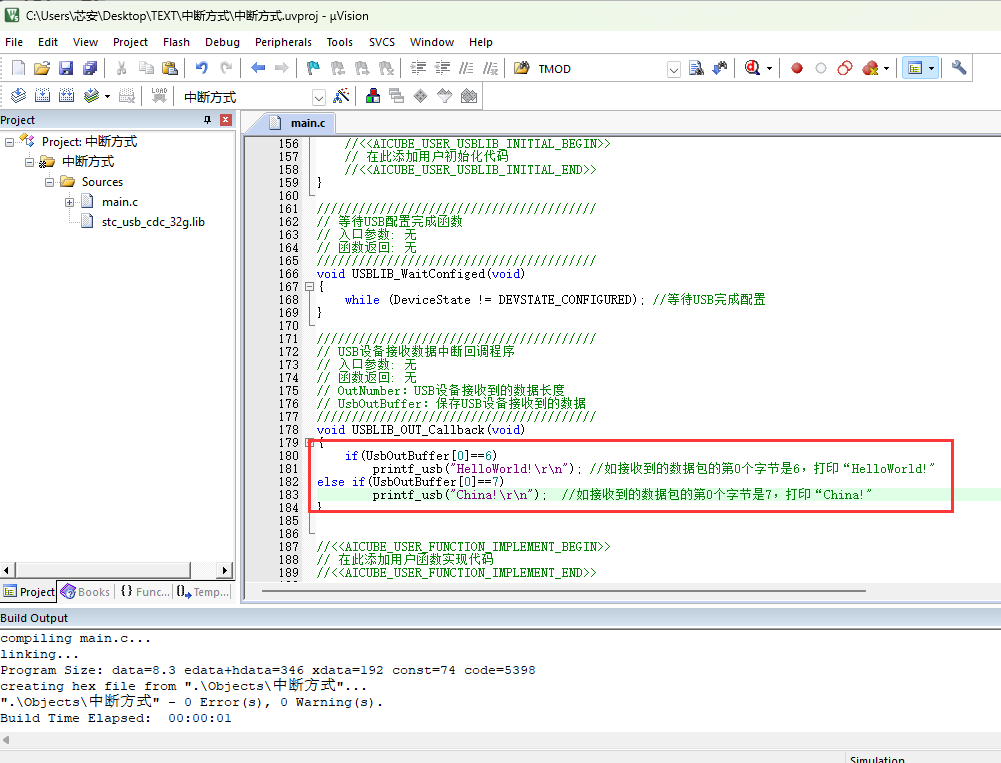Click the Save All icon
Viewport: 1001px width, 763px height.
tap(90, 68)
